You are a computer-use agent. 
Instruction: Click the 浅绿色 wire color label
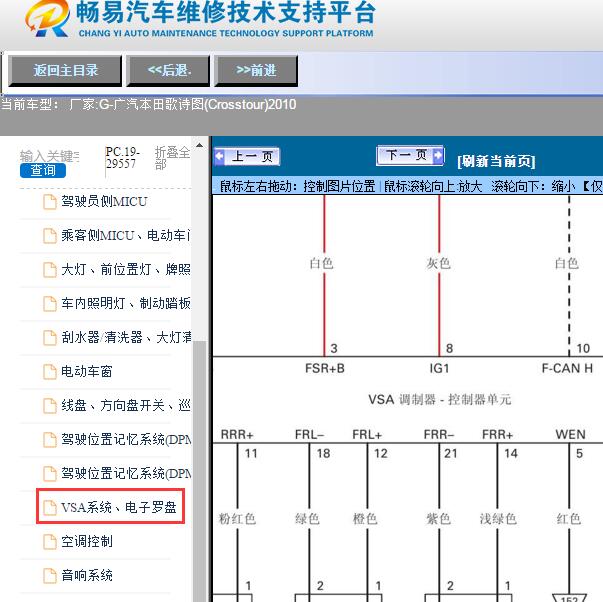[x=498, y=519]
